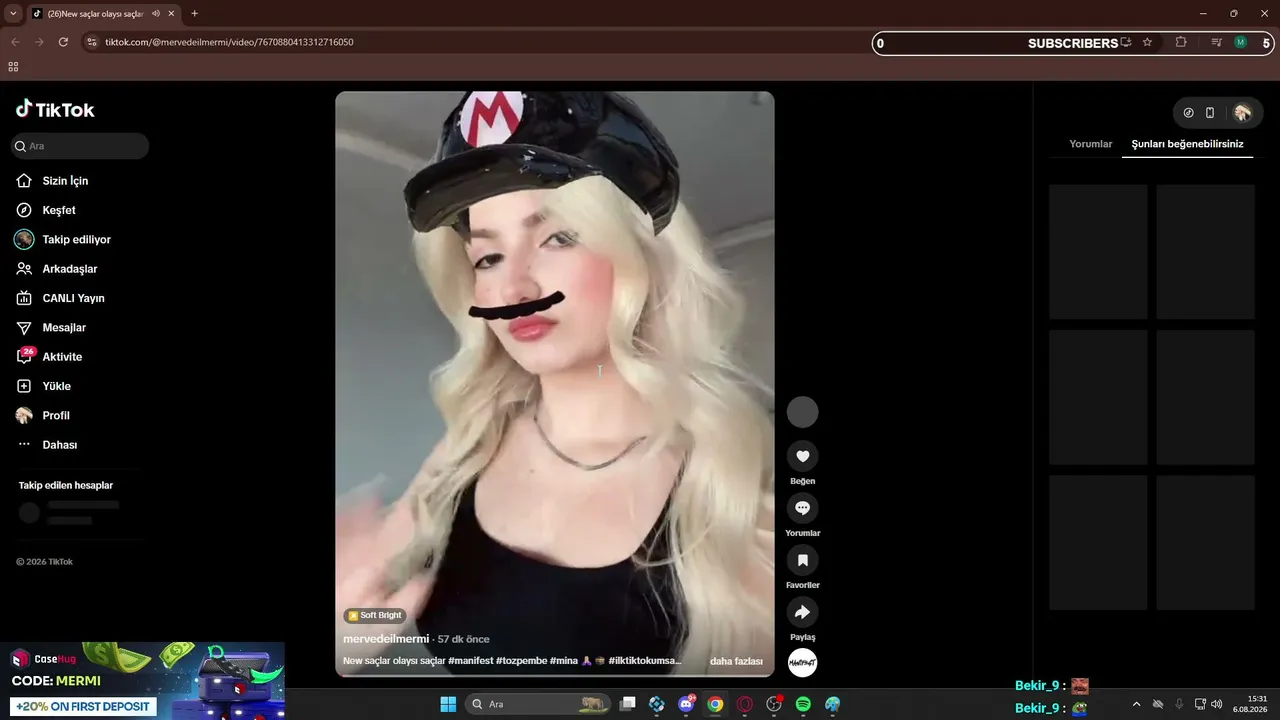Open Mesajlar messages inbox
The height and width of the screenshot is (720, 1280).
[51, 327]
